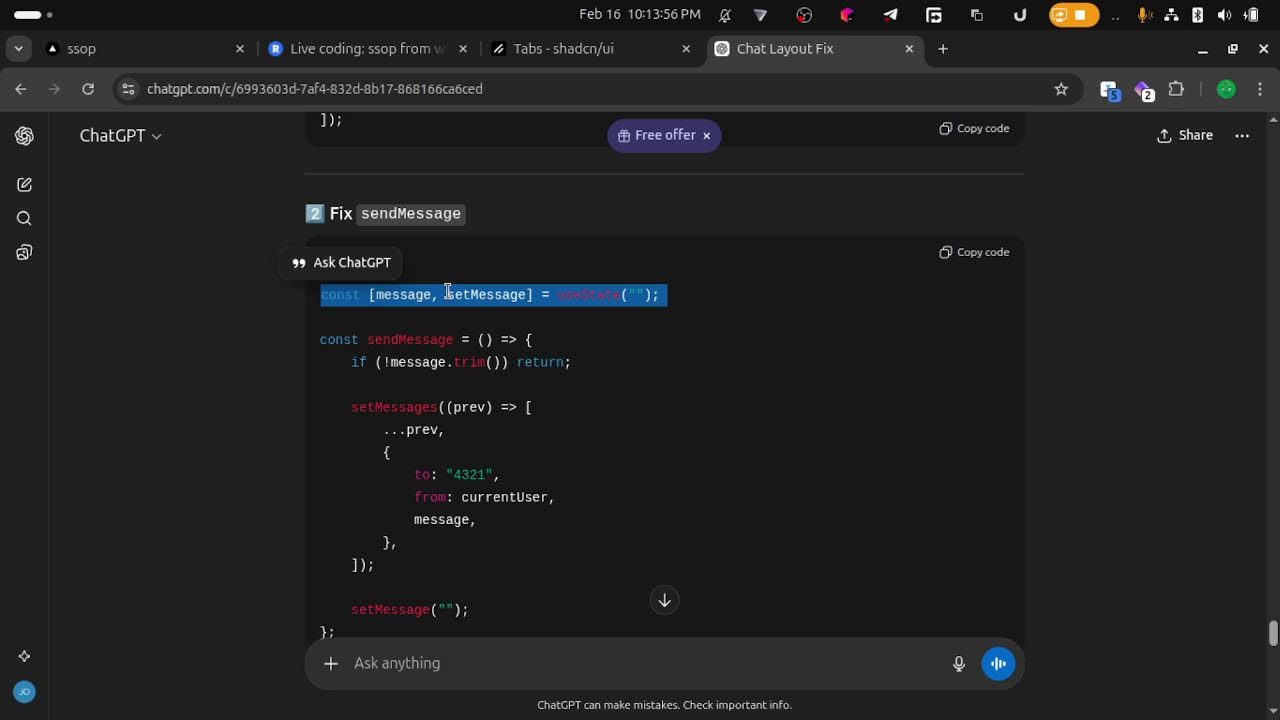
Task: Open the purple extension with badge 2
Action: coord(1144,90)
